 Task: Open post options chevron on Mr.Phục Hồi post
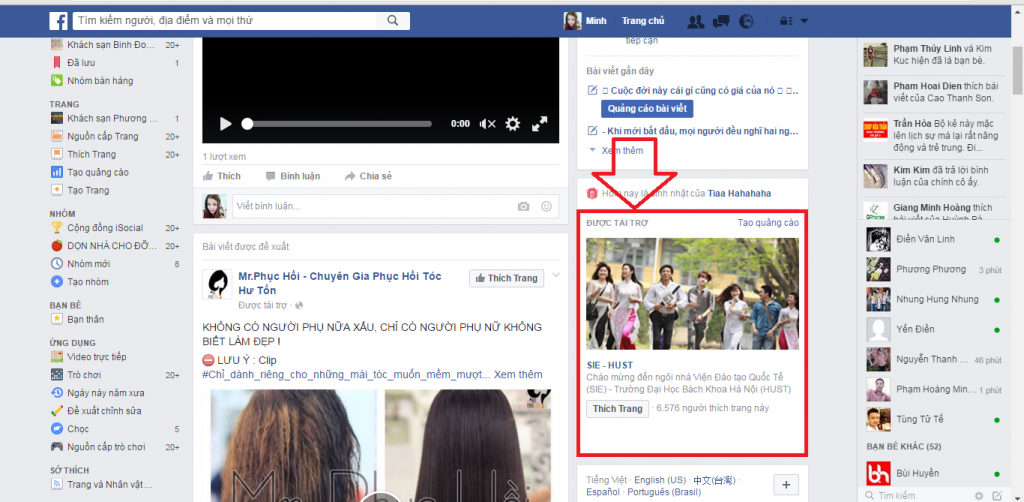(x=556, y=275)
